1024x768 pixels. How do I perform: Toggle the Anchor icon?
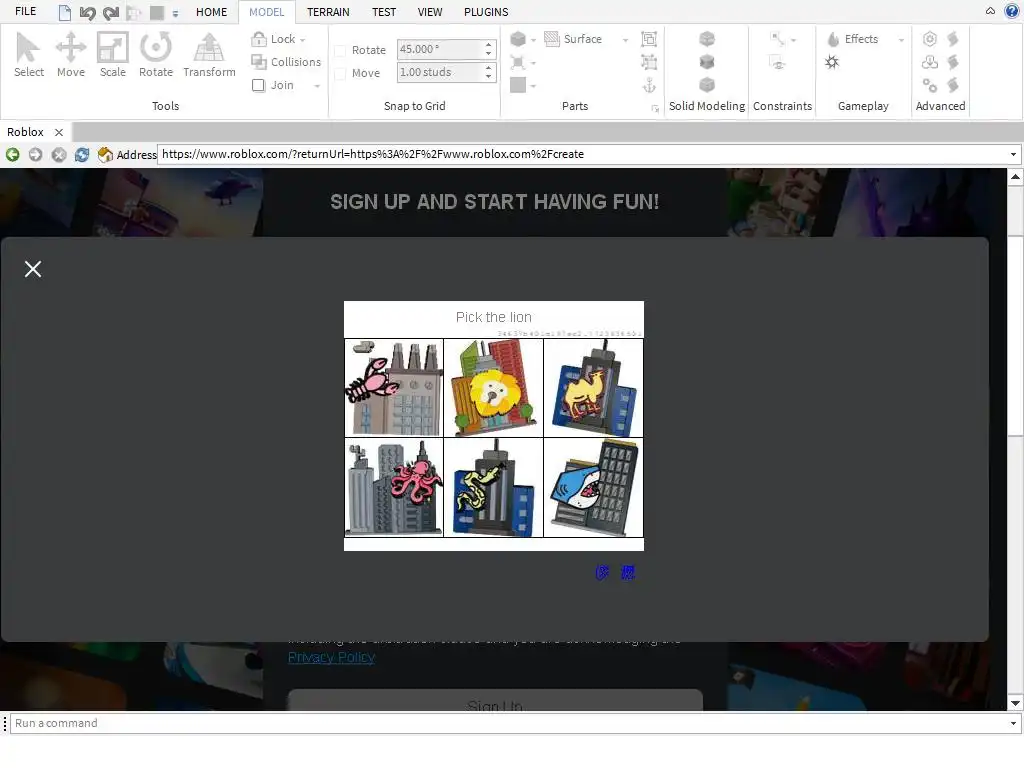[649, 85]
